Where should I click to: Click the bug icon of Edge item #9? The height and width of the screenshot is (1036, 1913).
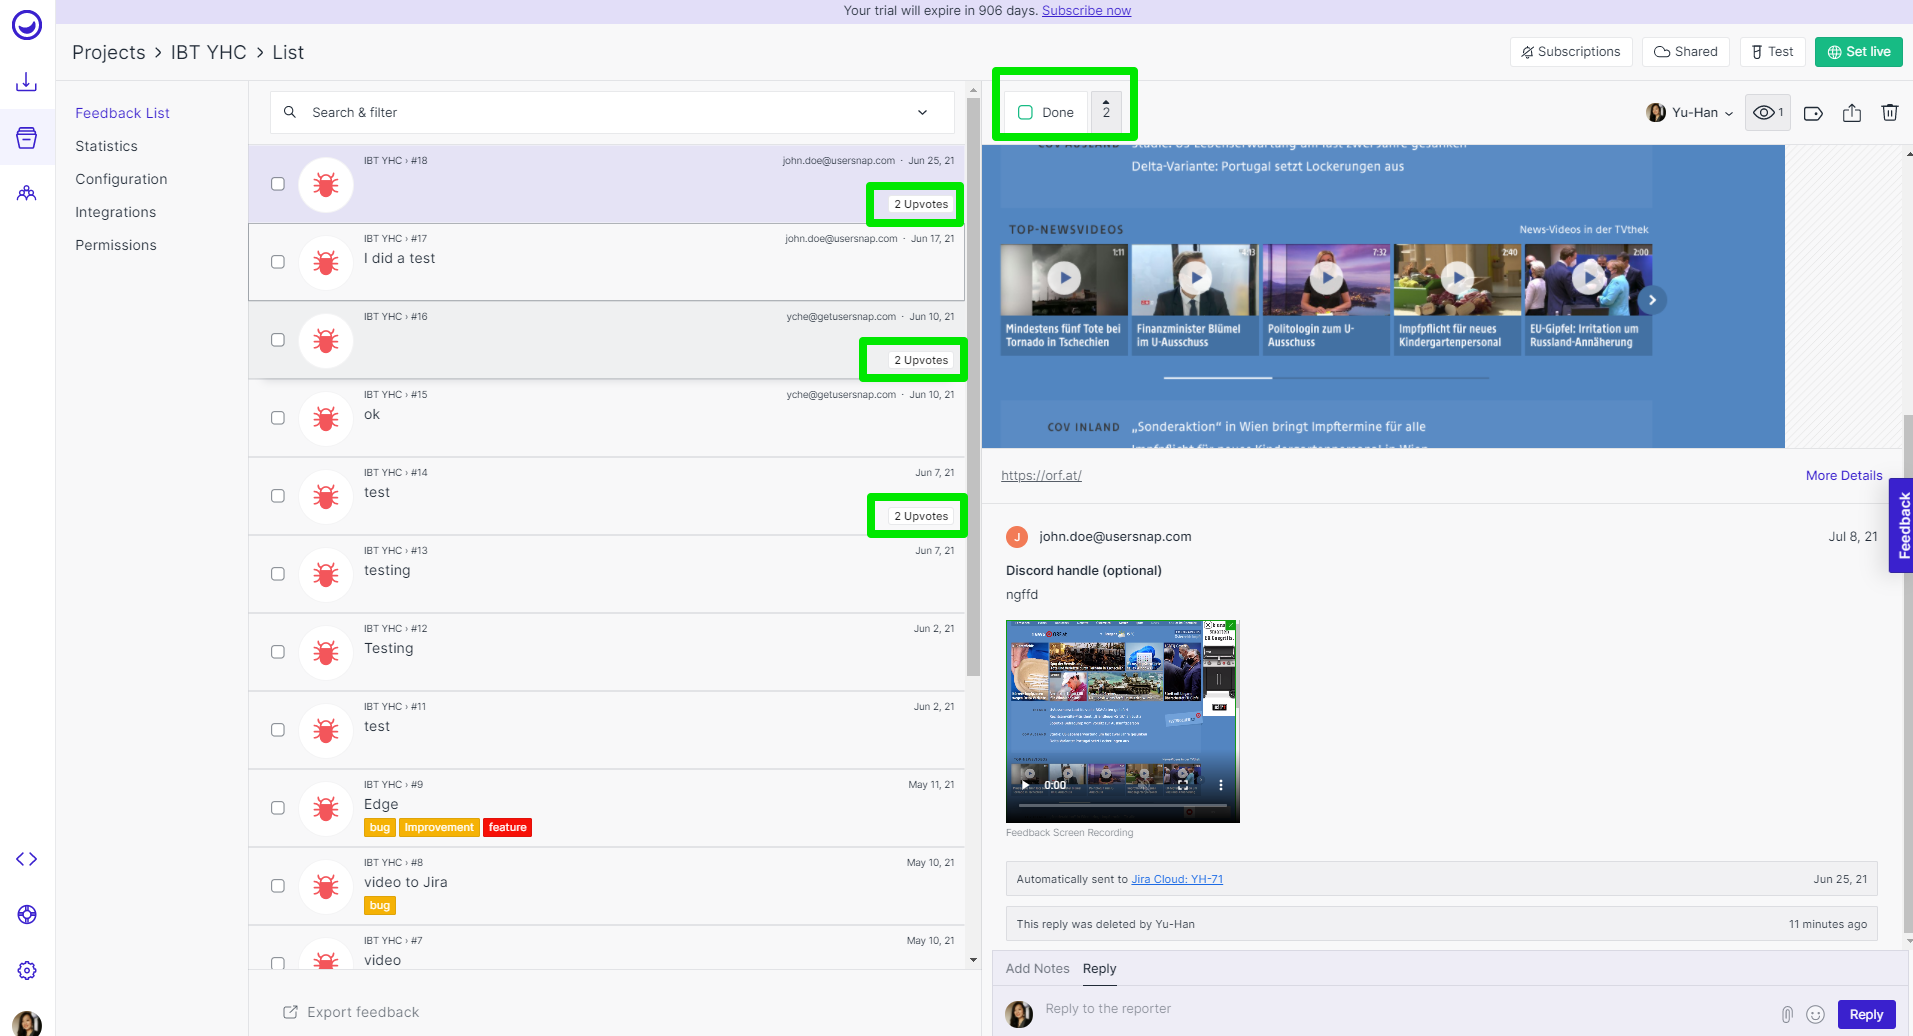click(x=326, y=808)
